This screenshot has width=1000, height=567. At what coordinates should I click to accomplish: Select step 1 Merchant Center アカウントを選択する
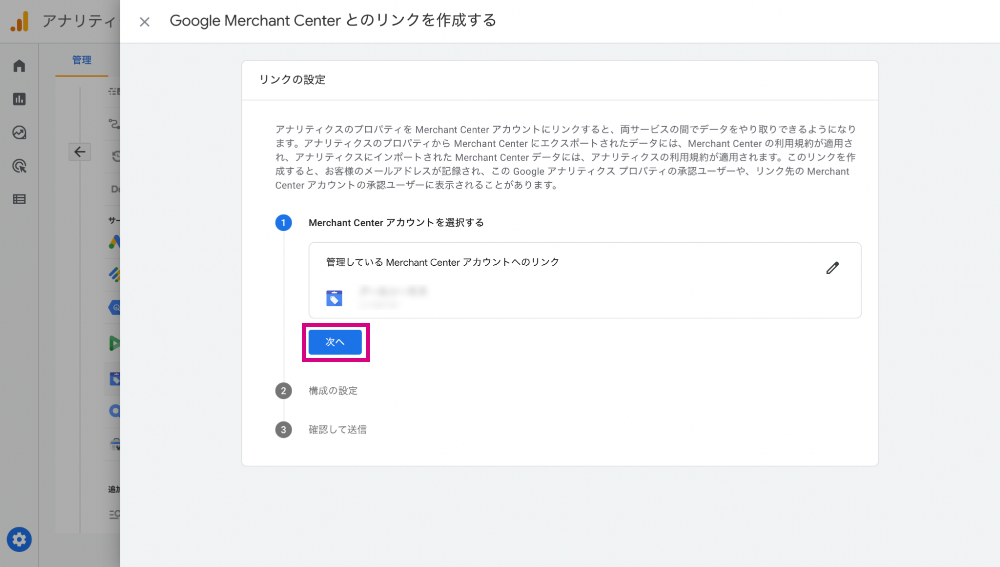[x=396, y=223]
